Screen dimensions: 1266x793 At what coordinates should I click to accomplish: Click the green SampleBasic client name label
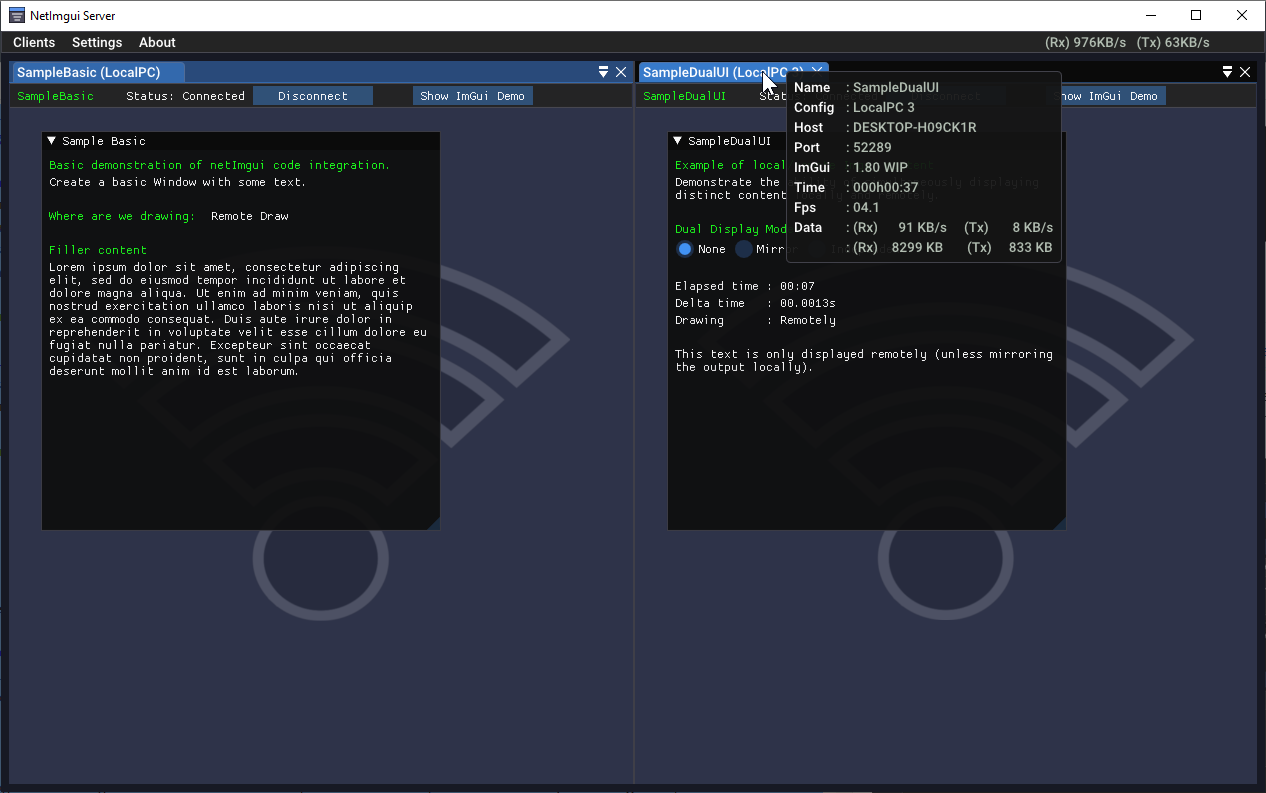coord(55,96)
